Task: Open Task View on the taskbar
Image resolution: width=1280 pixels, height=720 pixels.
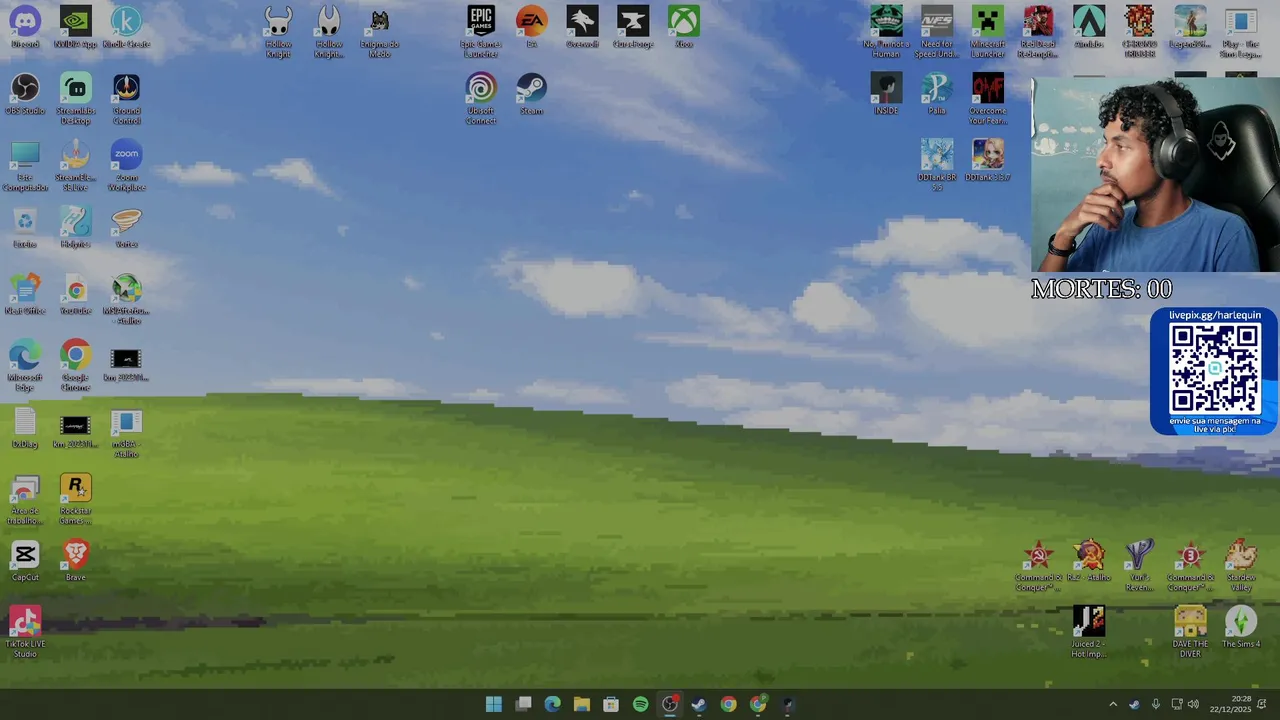Action: [x=523, y=704]
